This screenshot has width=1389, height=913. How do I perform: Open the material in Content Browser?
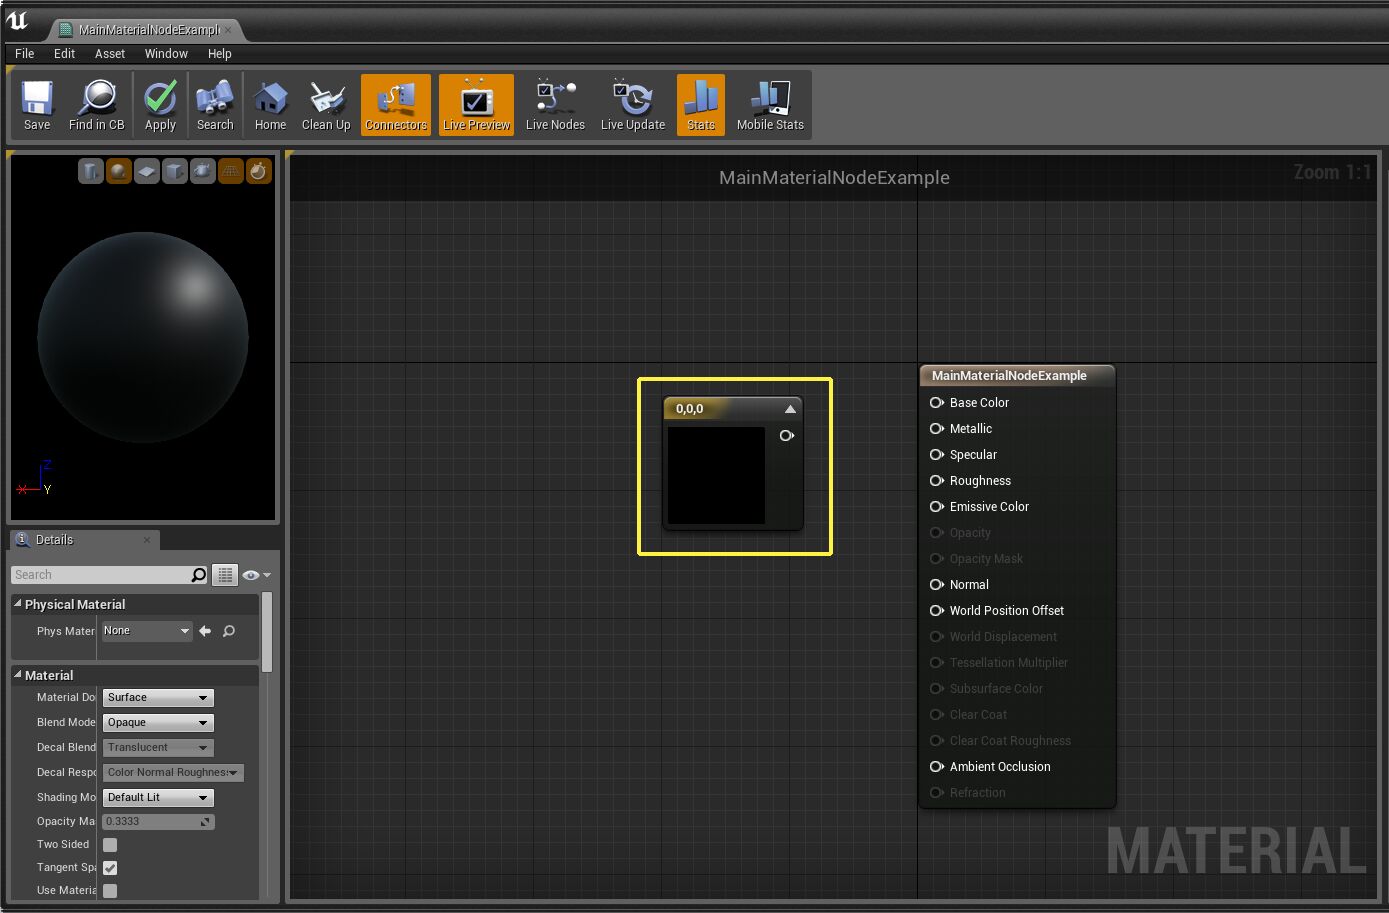point(95,104)
